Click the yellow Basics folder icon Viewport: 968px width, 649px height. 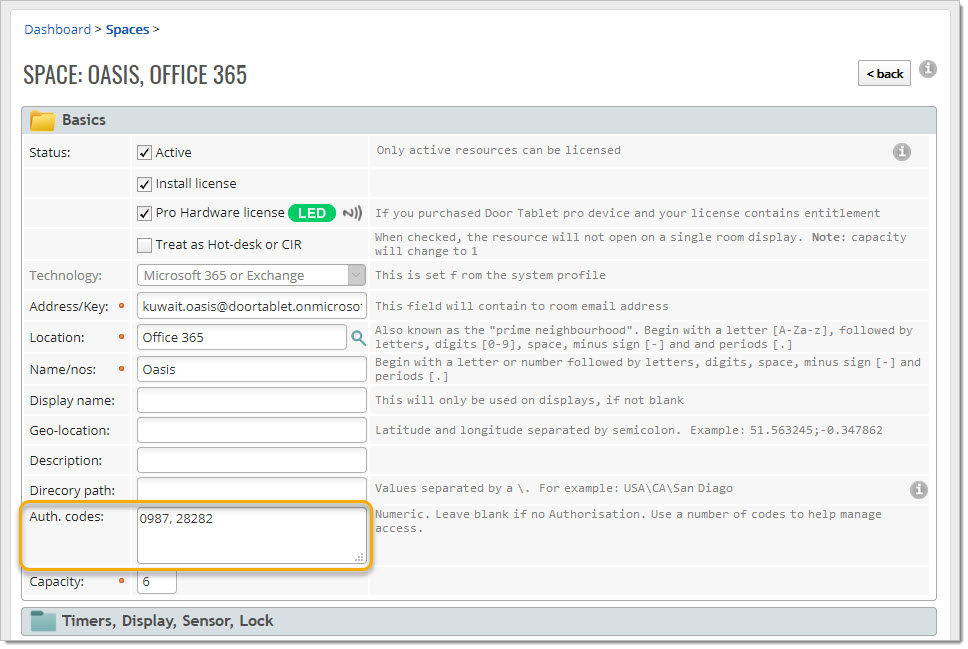click(x=42, y=121)
